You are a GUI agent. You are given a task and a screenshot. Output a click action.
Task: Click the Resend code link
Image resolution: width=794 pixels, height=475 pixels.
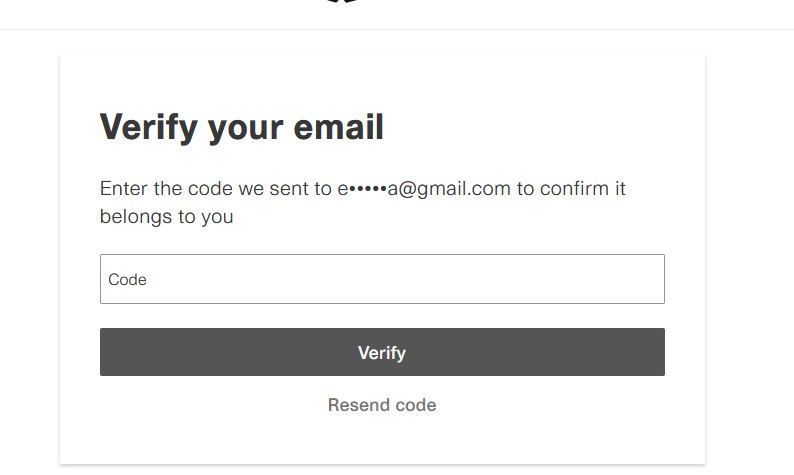[x=382, y=405]
